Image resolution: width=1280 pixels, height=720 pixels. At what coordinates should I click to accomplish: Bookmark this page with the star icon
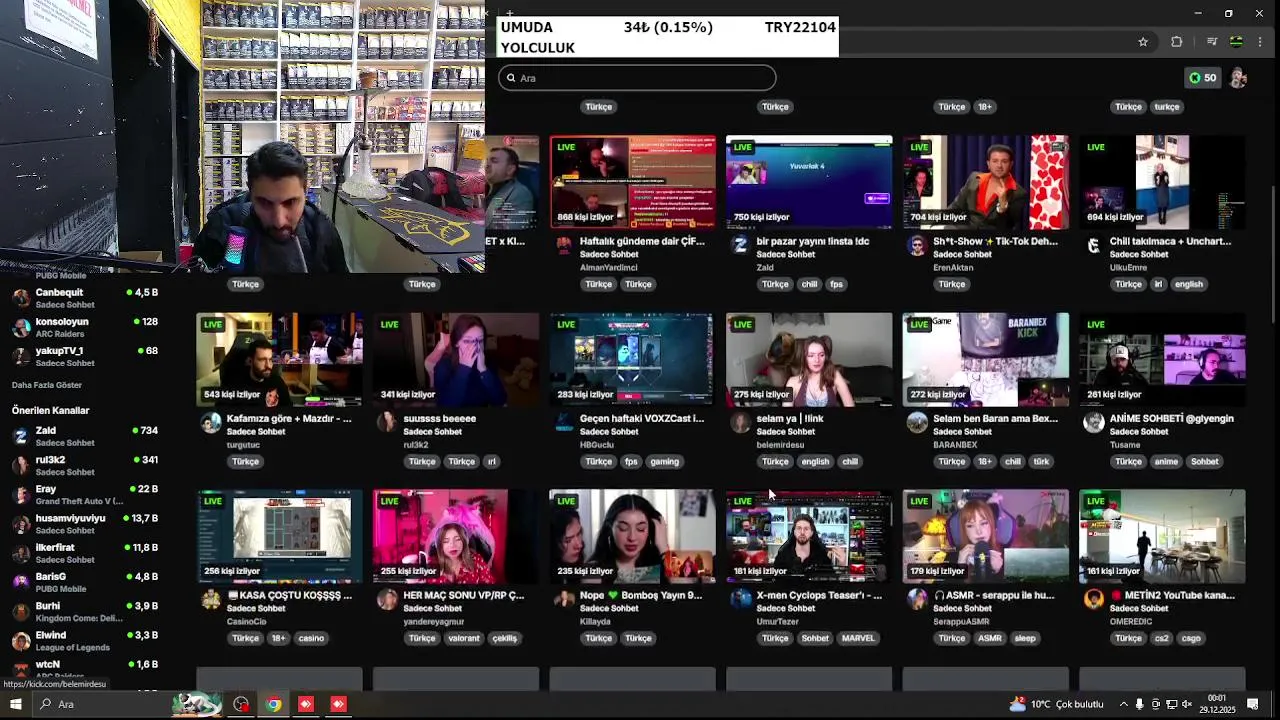click(x=1143, y=42)
